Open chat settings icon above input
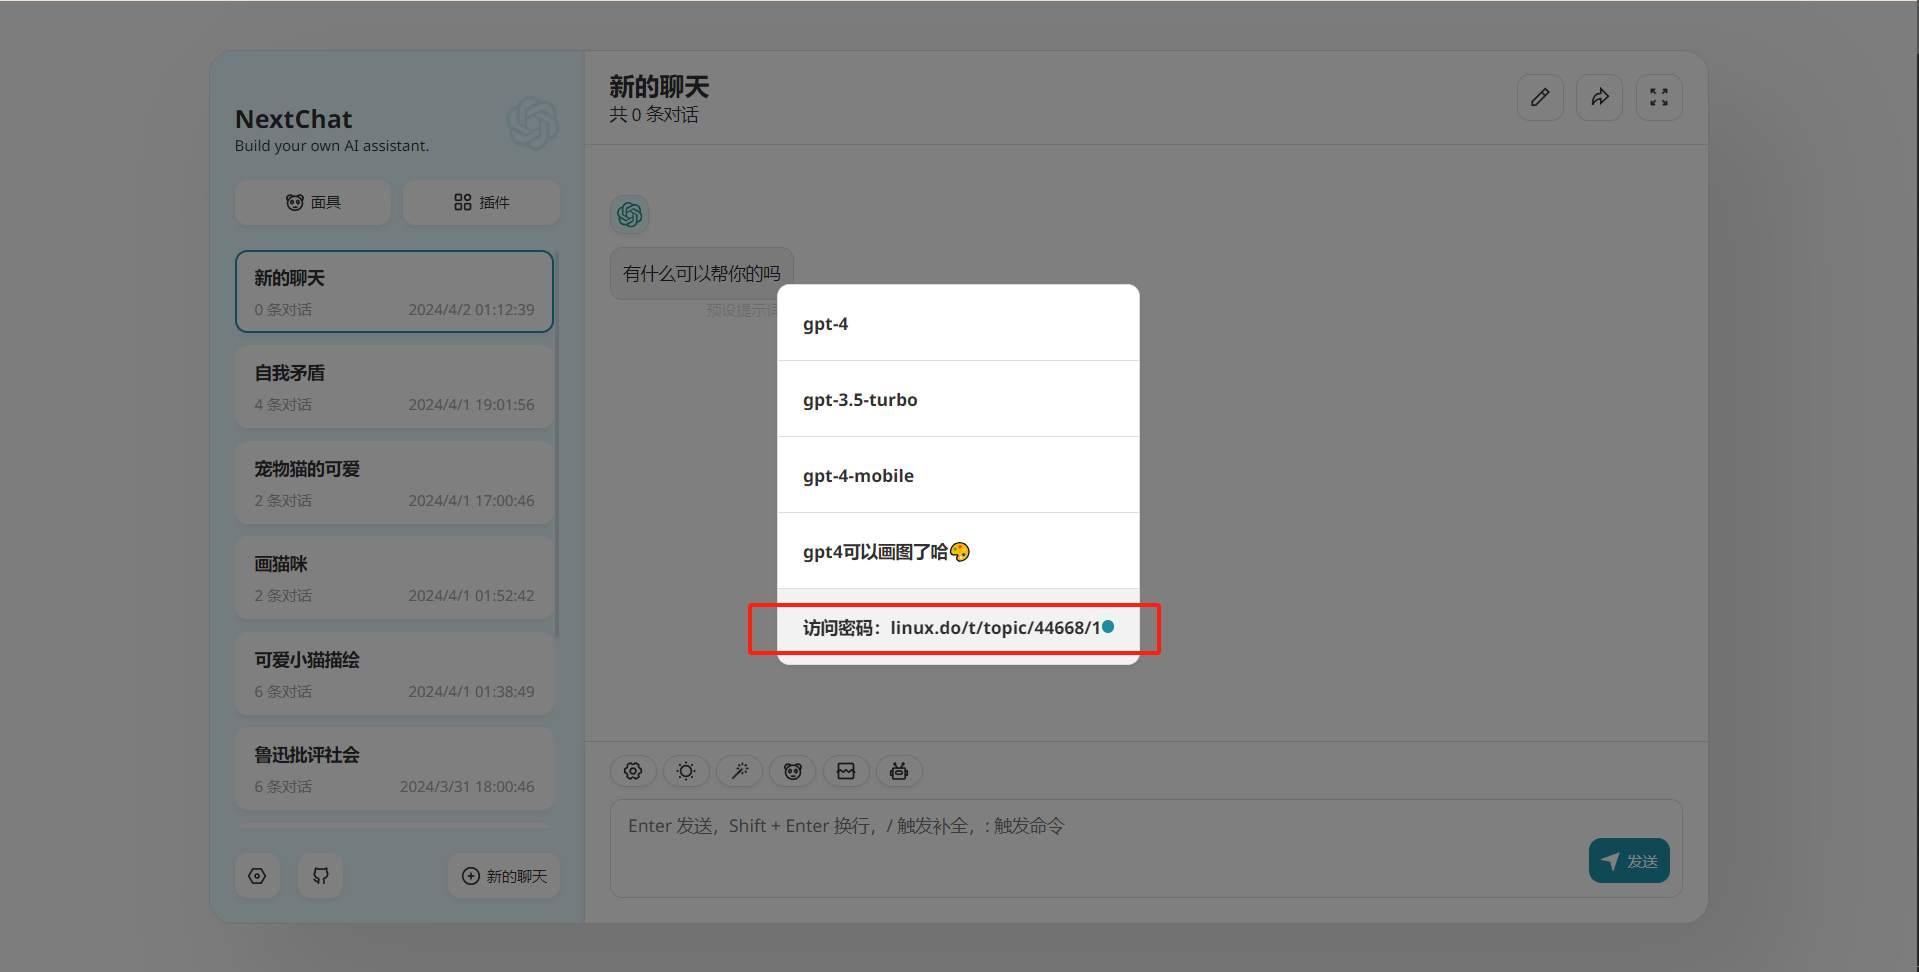 point(633,771)
